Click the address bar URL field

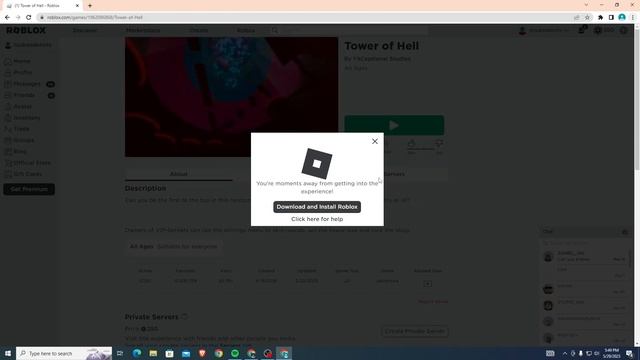coord(306,18)
